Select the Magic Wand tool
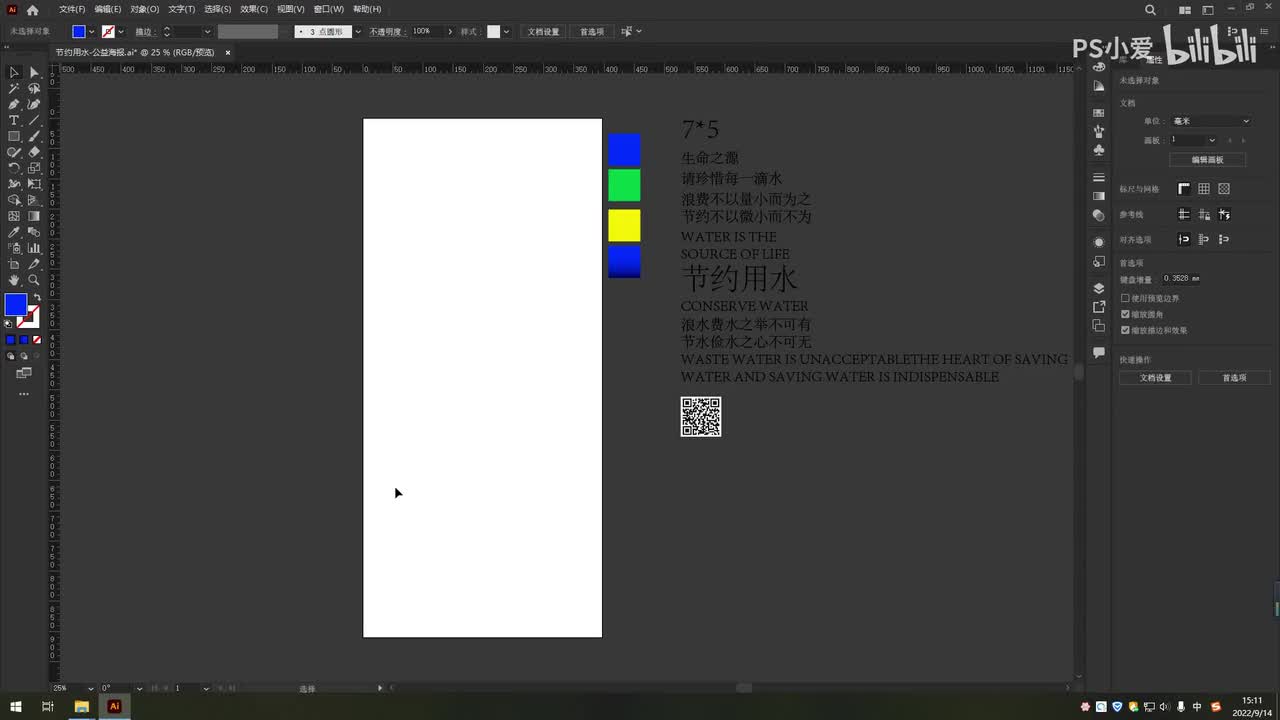This screenshot has height=720, width=1280. tap(14, 88)
